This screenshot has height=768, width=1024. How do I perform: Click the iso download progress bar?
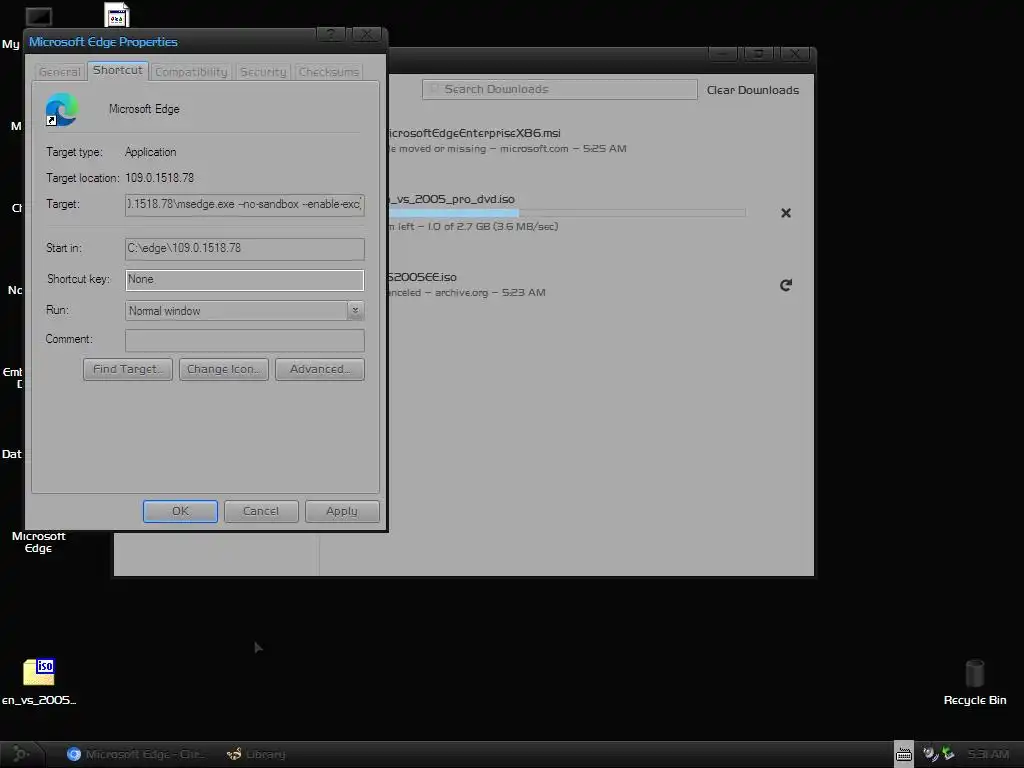click(567, 213)
